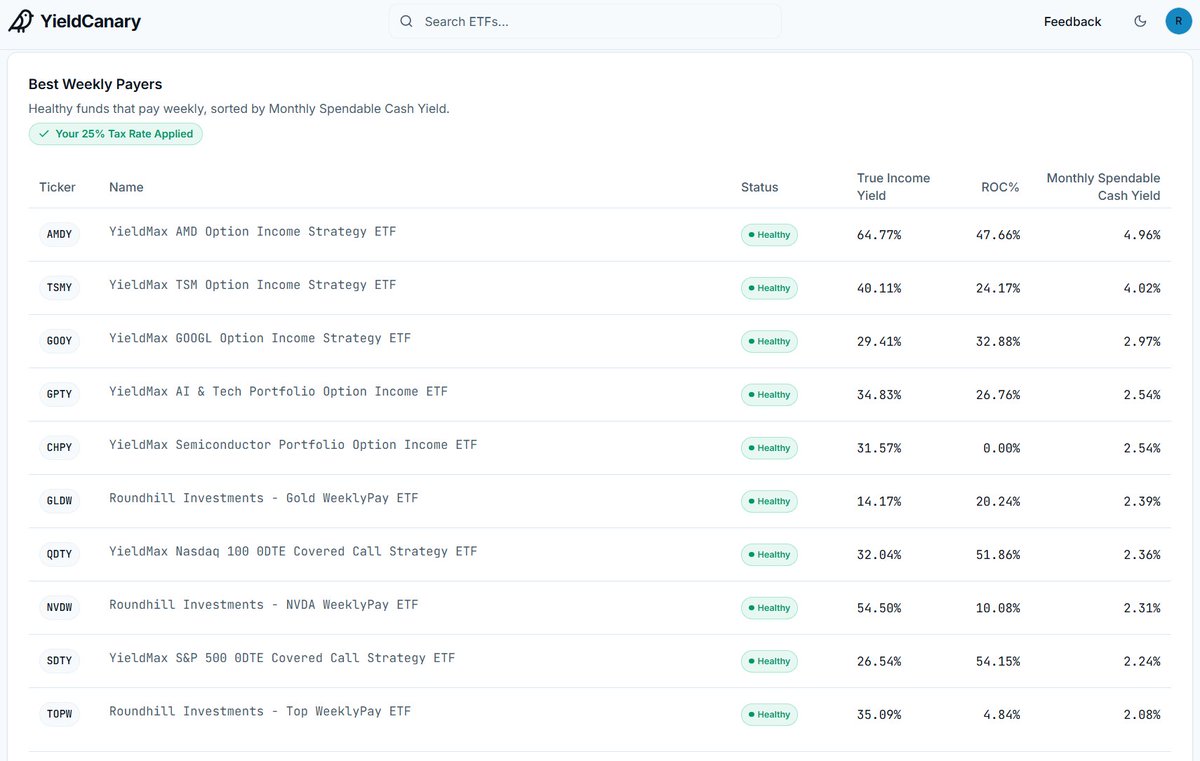The height and width of the screenshot is (761, 1200).
Task: Select Roundhill Gold WeeklyPay ETF name
Action: pos(264,498)
